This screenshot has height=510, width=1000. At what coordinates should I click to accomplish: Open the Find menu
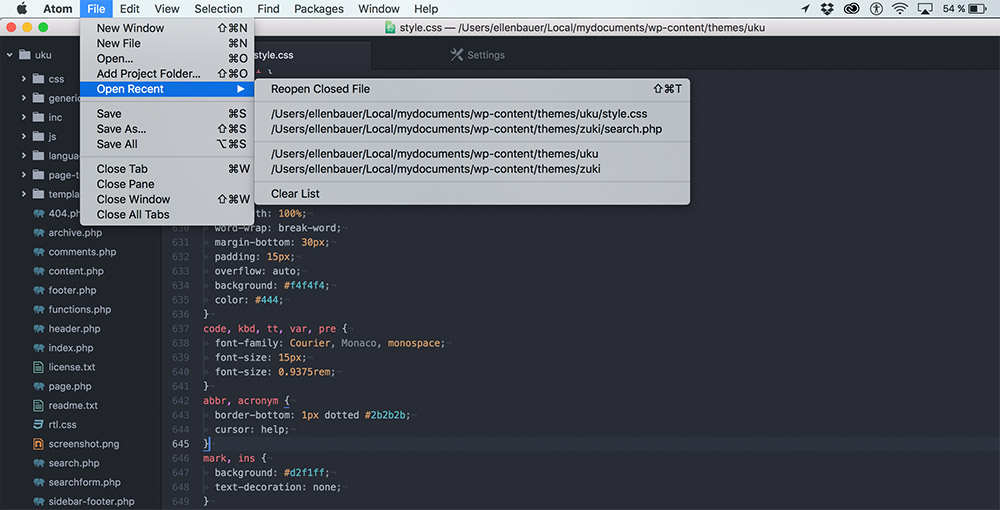coord(268,9)
